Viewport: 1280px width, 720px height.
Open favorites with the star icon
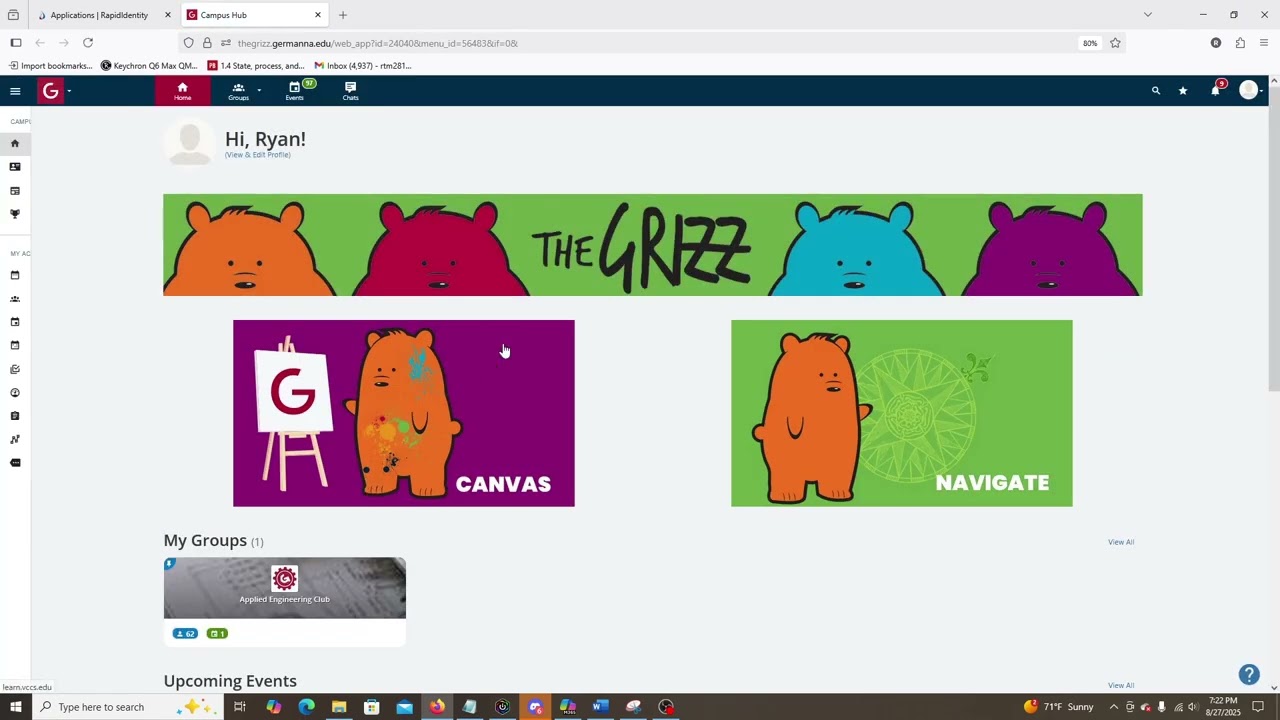point(1183,91)
